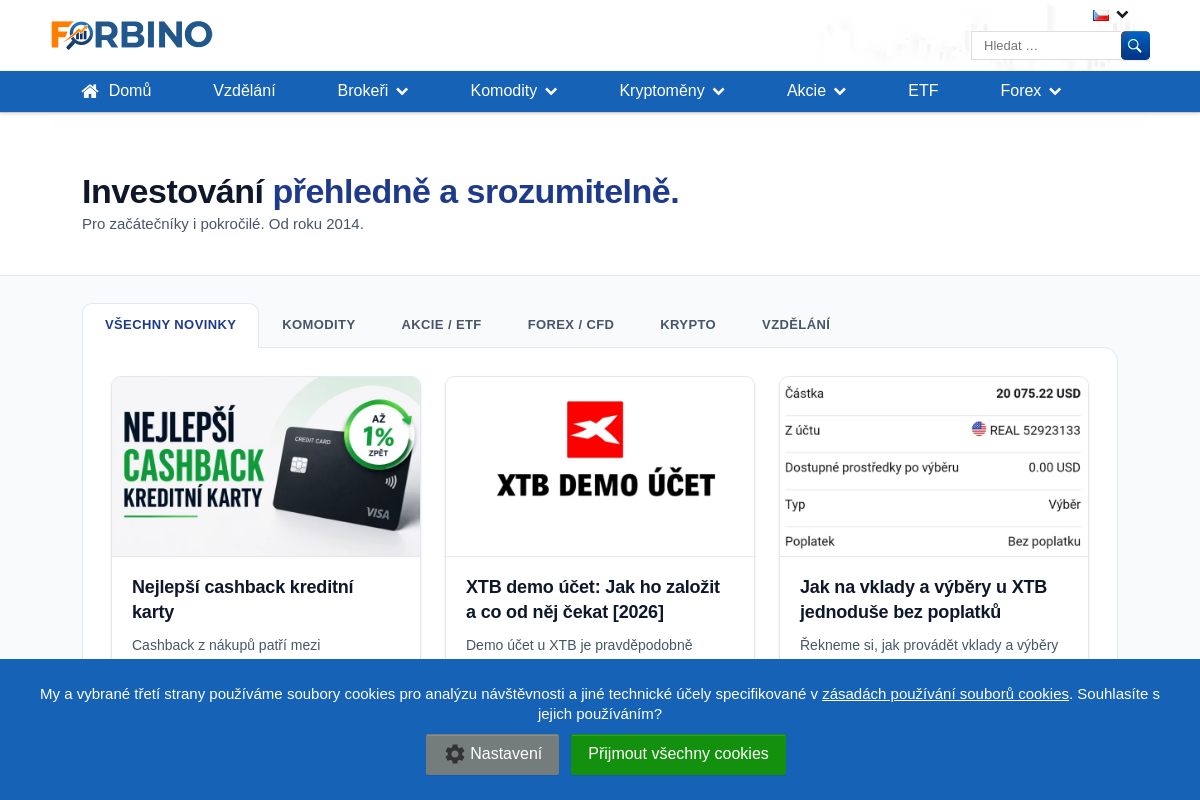1200x800 pixels.
Task: Switch to the FOREX / CFD tab
Action: pos(571,325)
